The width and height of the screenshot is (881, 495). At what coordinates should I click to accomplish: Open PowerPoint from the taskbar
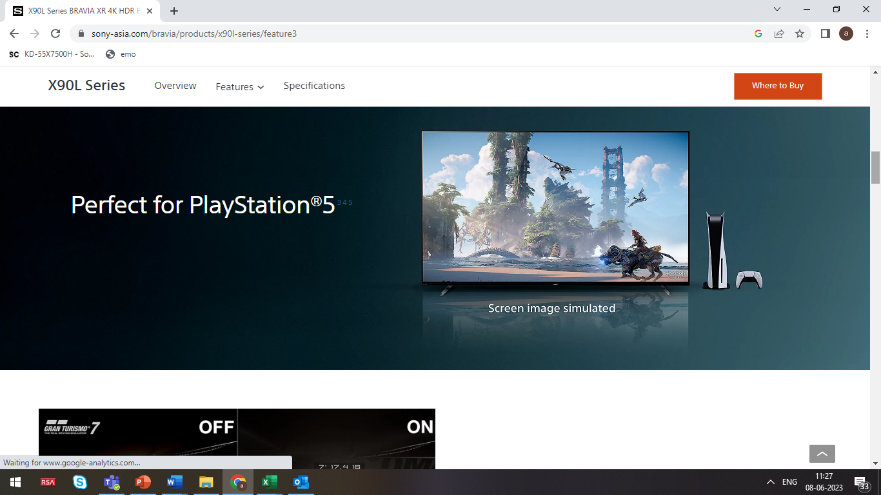point(143,482)
